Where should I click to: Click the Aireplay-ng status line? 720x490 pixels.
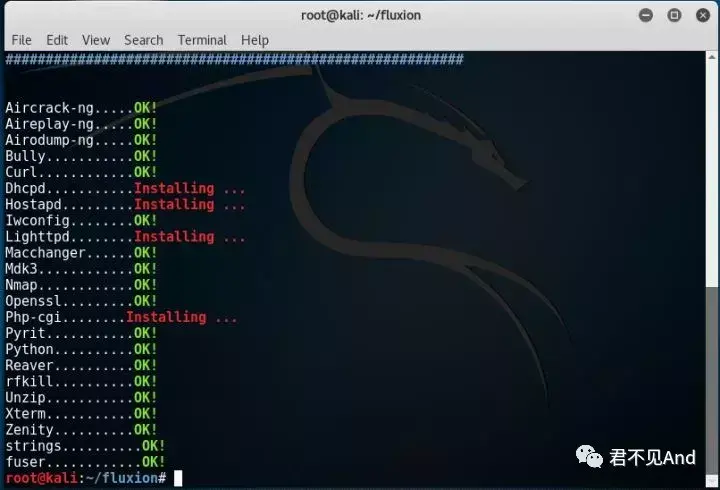click(x=81, y=124)
